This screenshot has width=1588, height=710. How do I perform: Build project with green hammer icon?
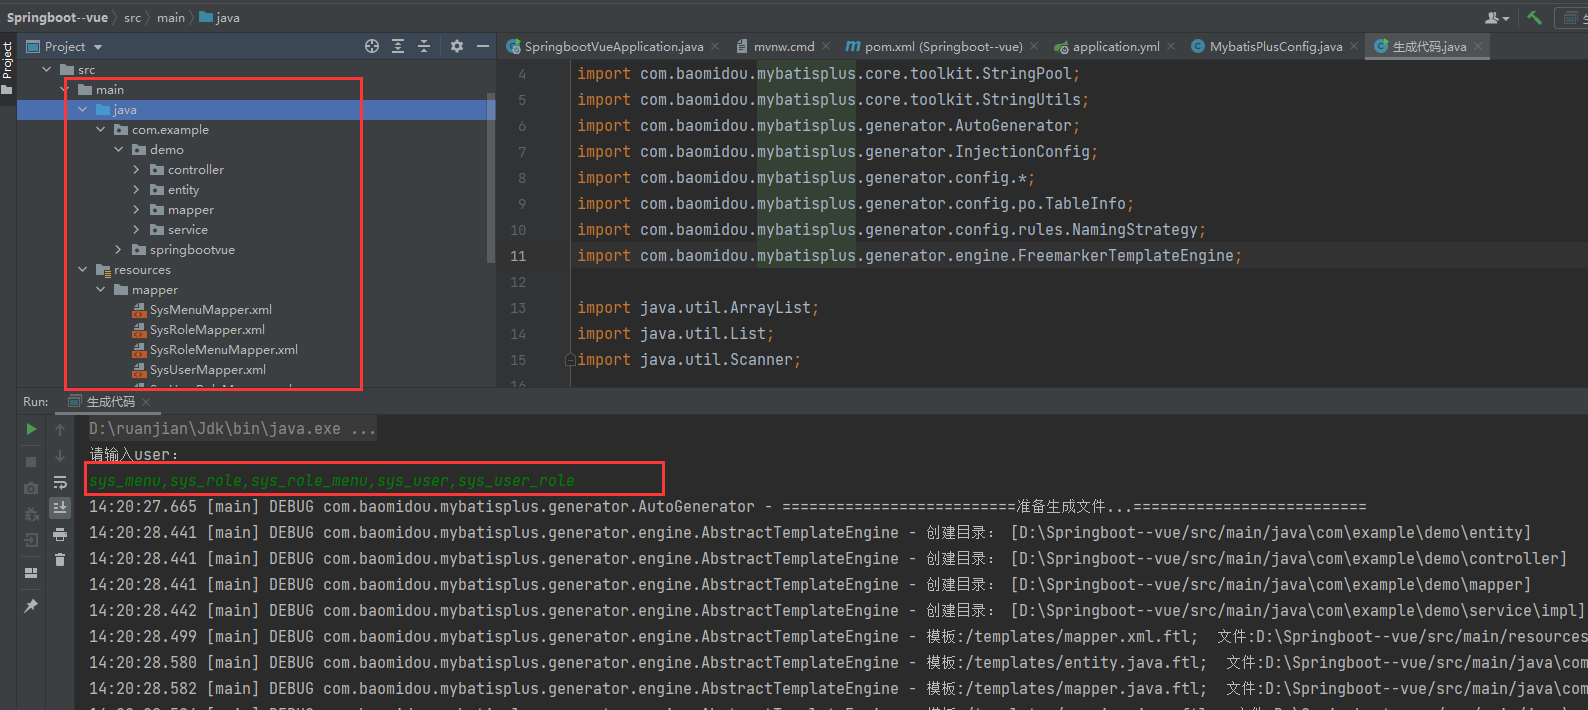pyautogui.click(x=1535, y=17)
